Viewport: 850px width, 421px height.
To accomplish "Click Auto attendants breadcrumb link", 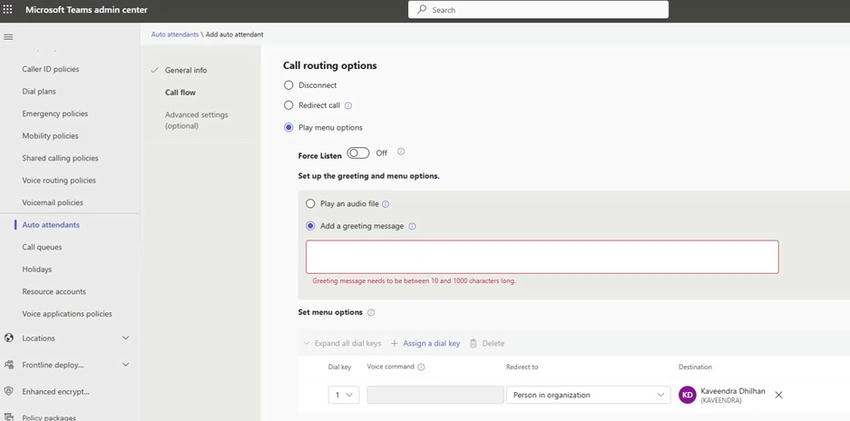I will coord(175,34).
